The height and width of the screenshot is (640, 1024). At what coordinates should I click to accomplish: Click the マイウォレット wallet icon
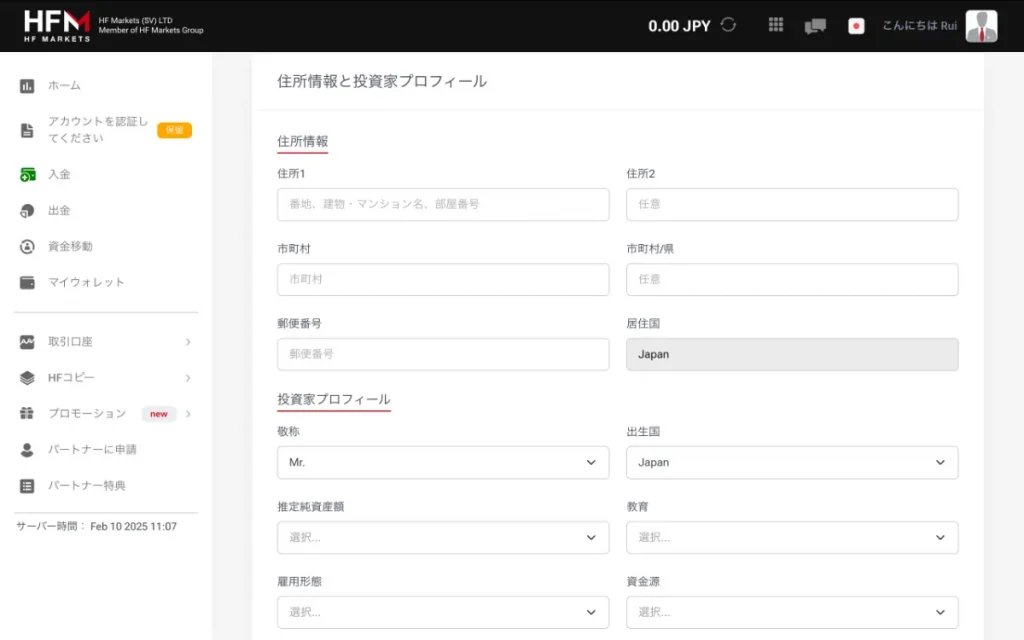tap(27, 282)
